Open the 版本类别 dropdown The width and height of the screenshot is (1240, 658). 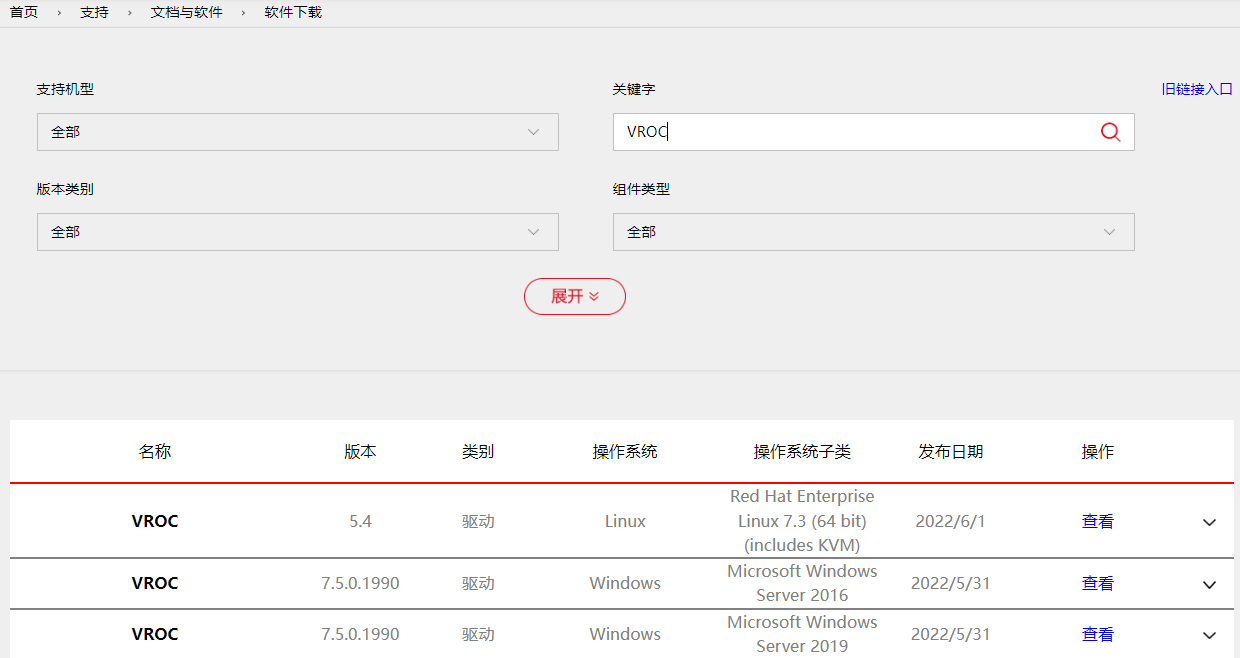click(298, 232)
